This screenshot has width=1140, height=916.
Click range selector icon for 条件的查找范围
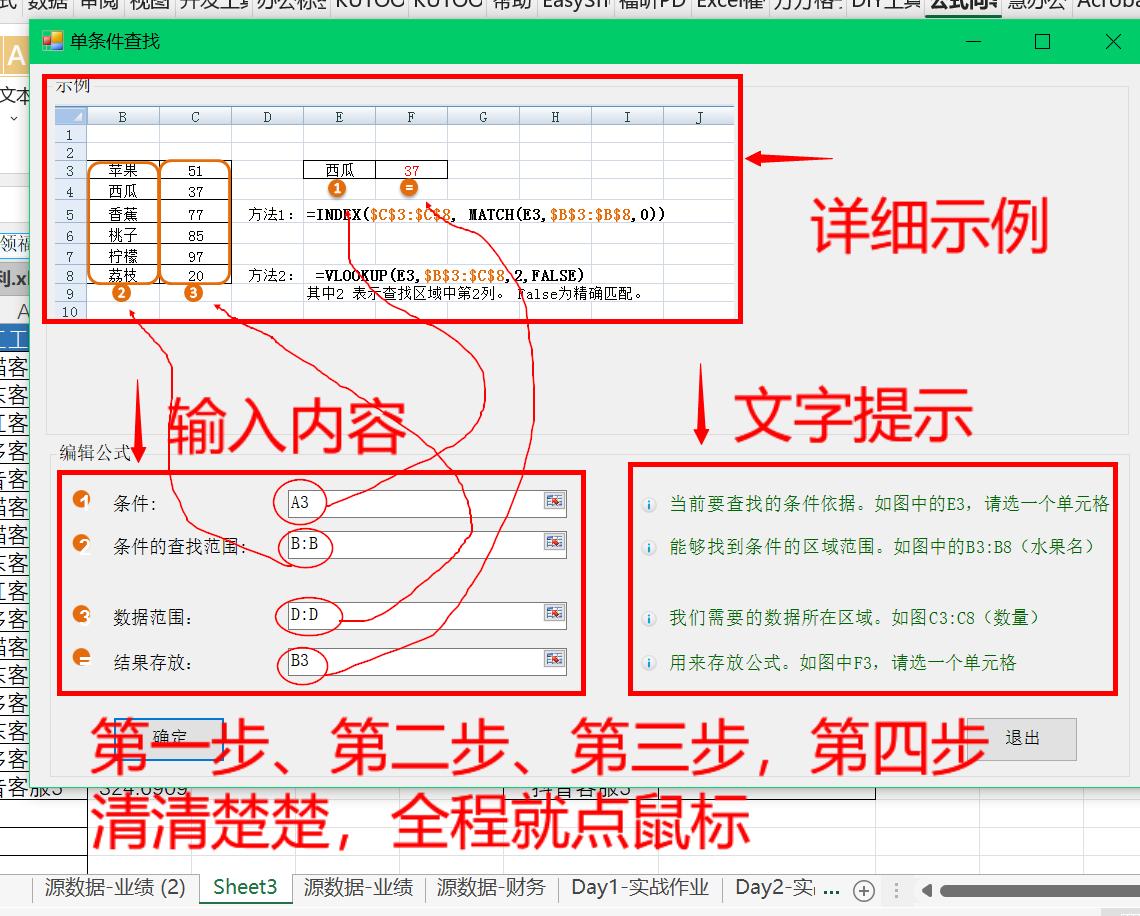[x=554, y=542]
